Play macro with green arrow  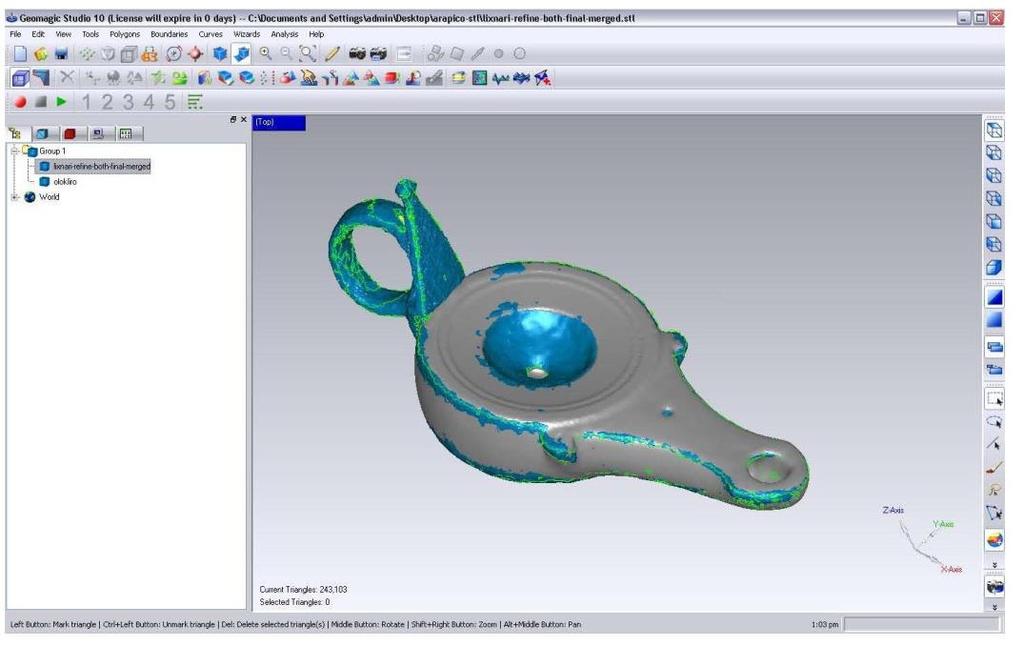[x=61, y=102]
